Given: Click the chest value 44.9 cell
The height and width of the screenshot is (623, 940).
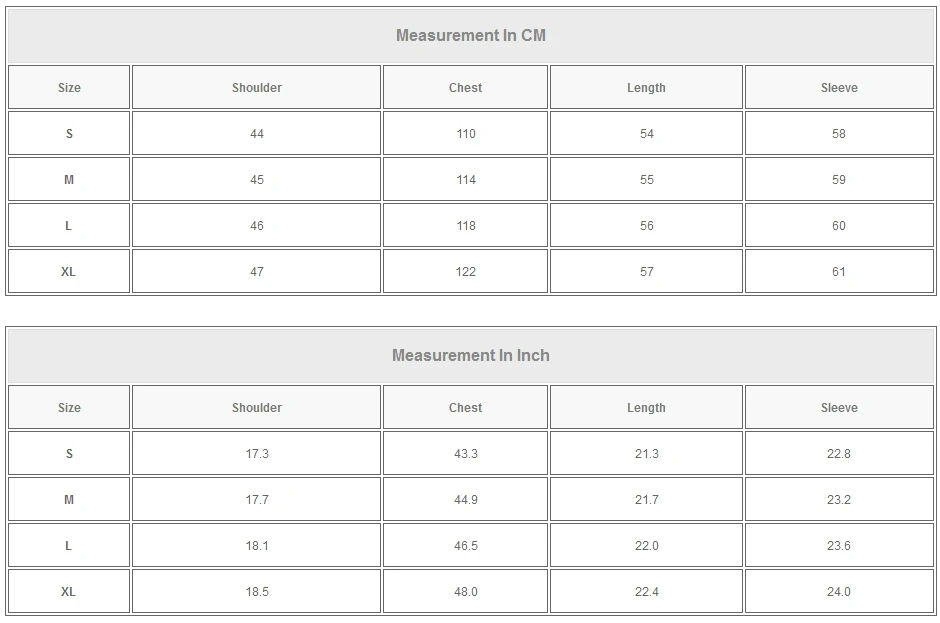Looking at the screenshot, I should point(466,500).
